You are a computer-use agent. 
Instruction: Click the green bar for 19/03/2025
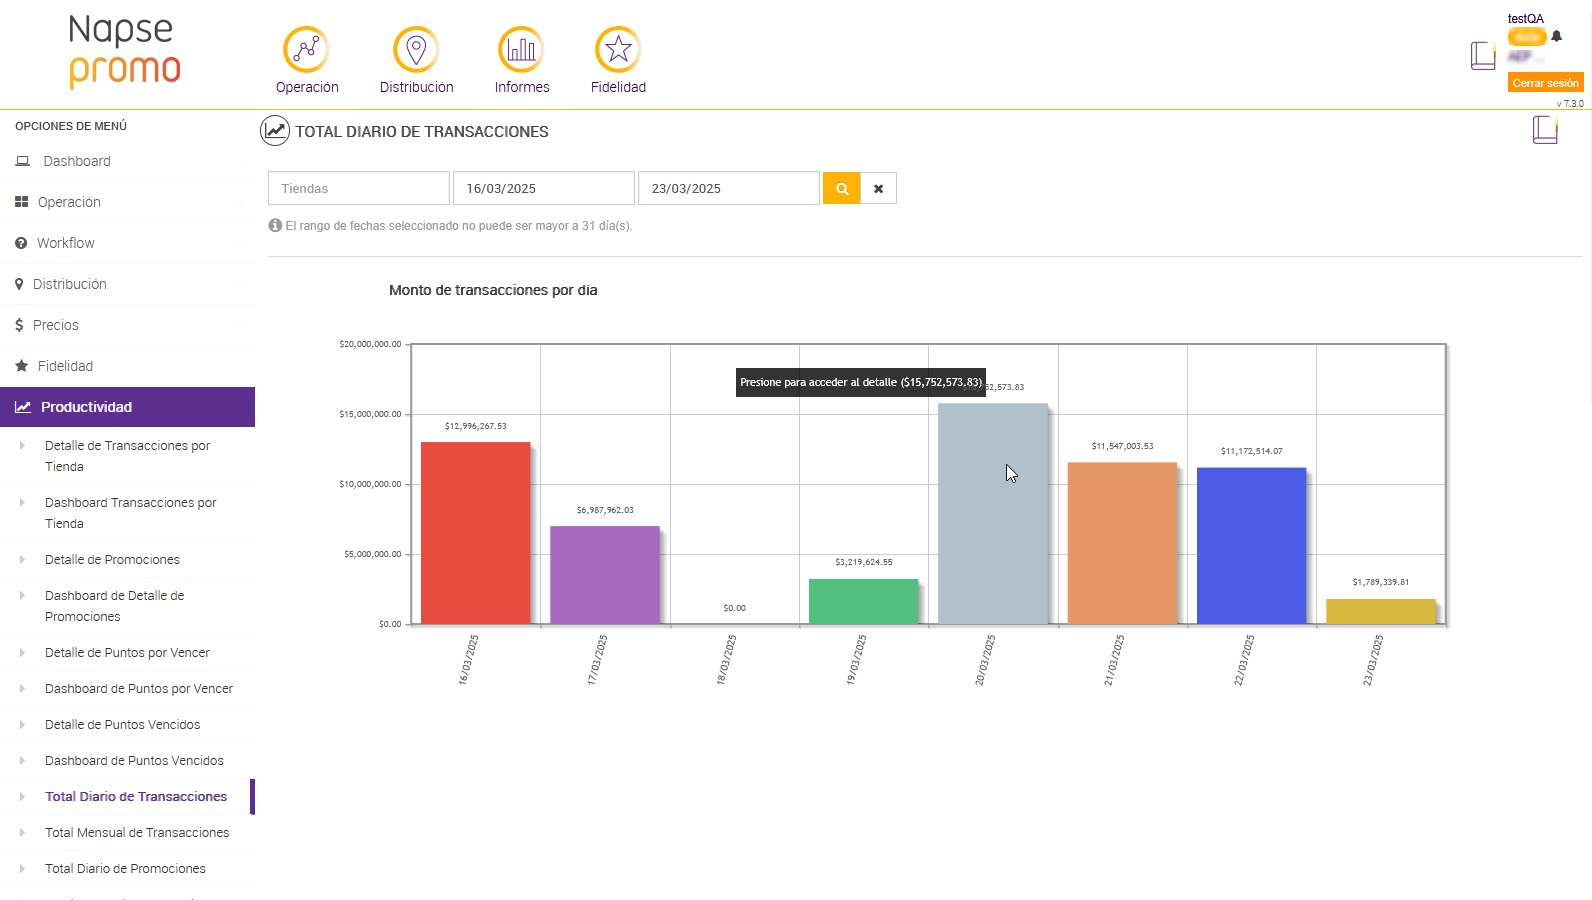(864, 601)
